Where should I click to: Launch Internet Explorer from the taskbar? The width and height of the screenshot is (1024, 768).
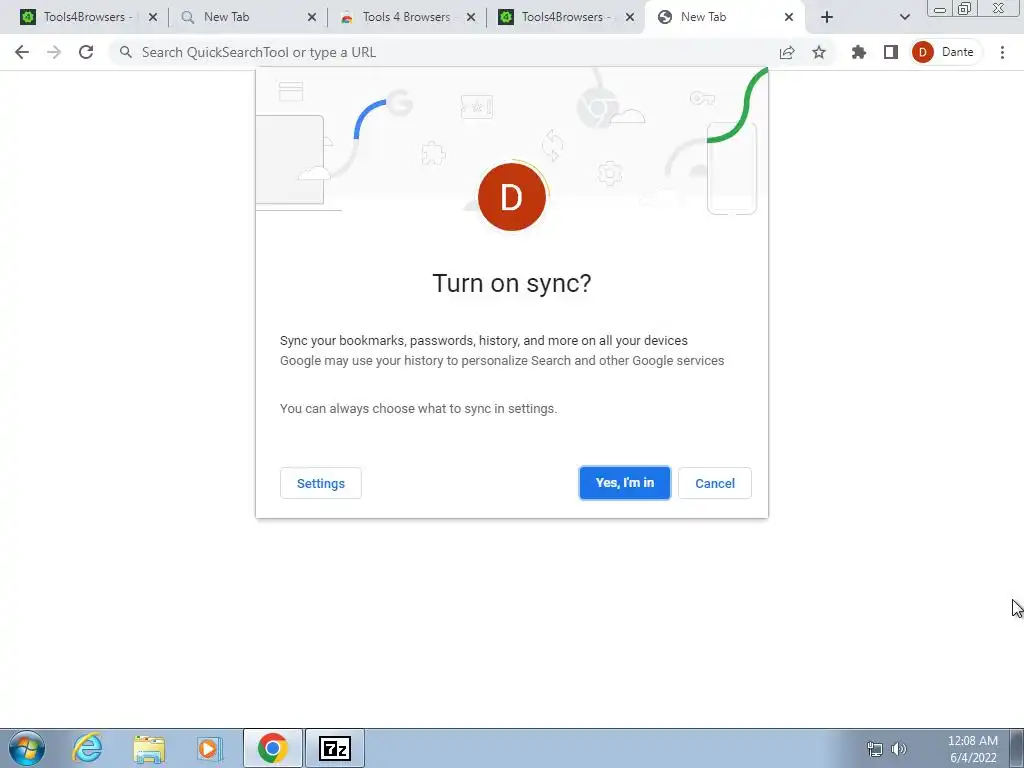coord(87,748)
